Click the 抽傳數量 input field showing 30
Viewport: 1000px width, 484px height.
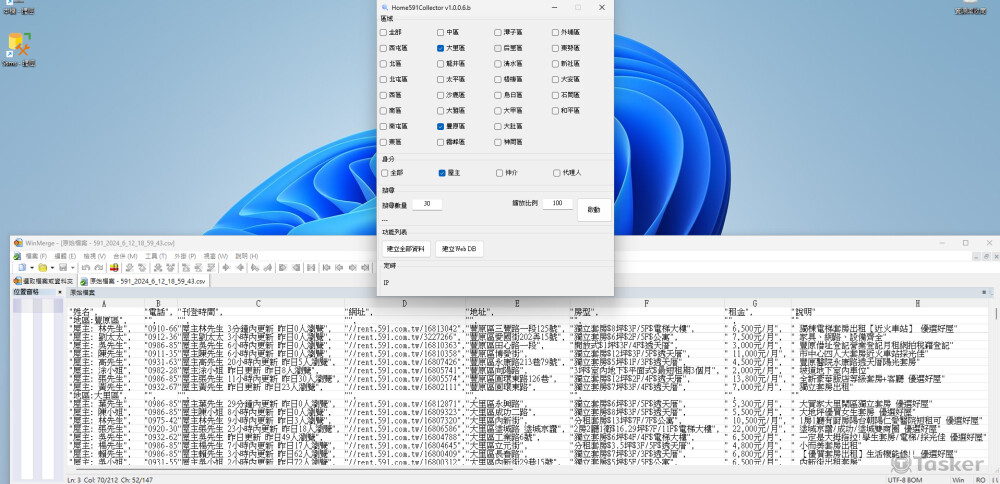point(426,204)
